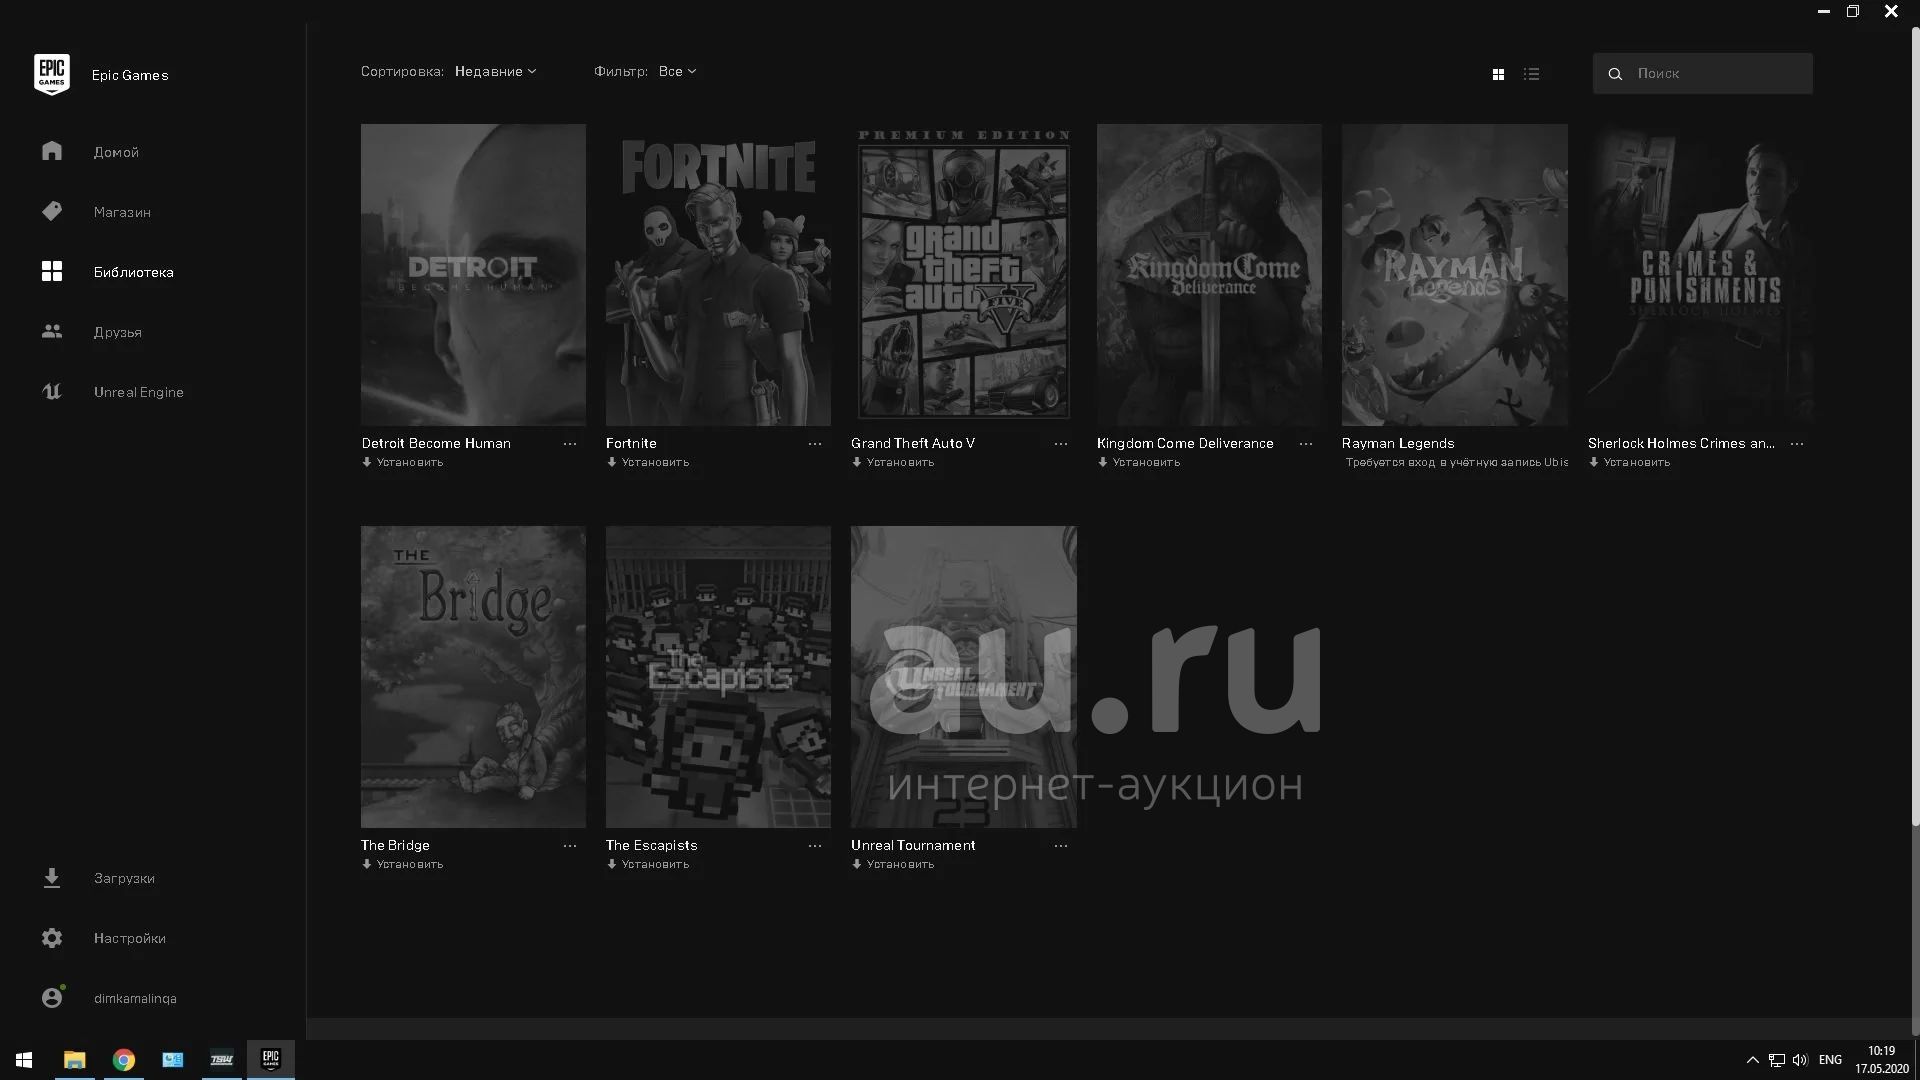Expand the Сортировка Недавние dropdown
Screen dimensions: 1920x1080
(x=495, y=71)
